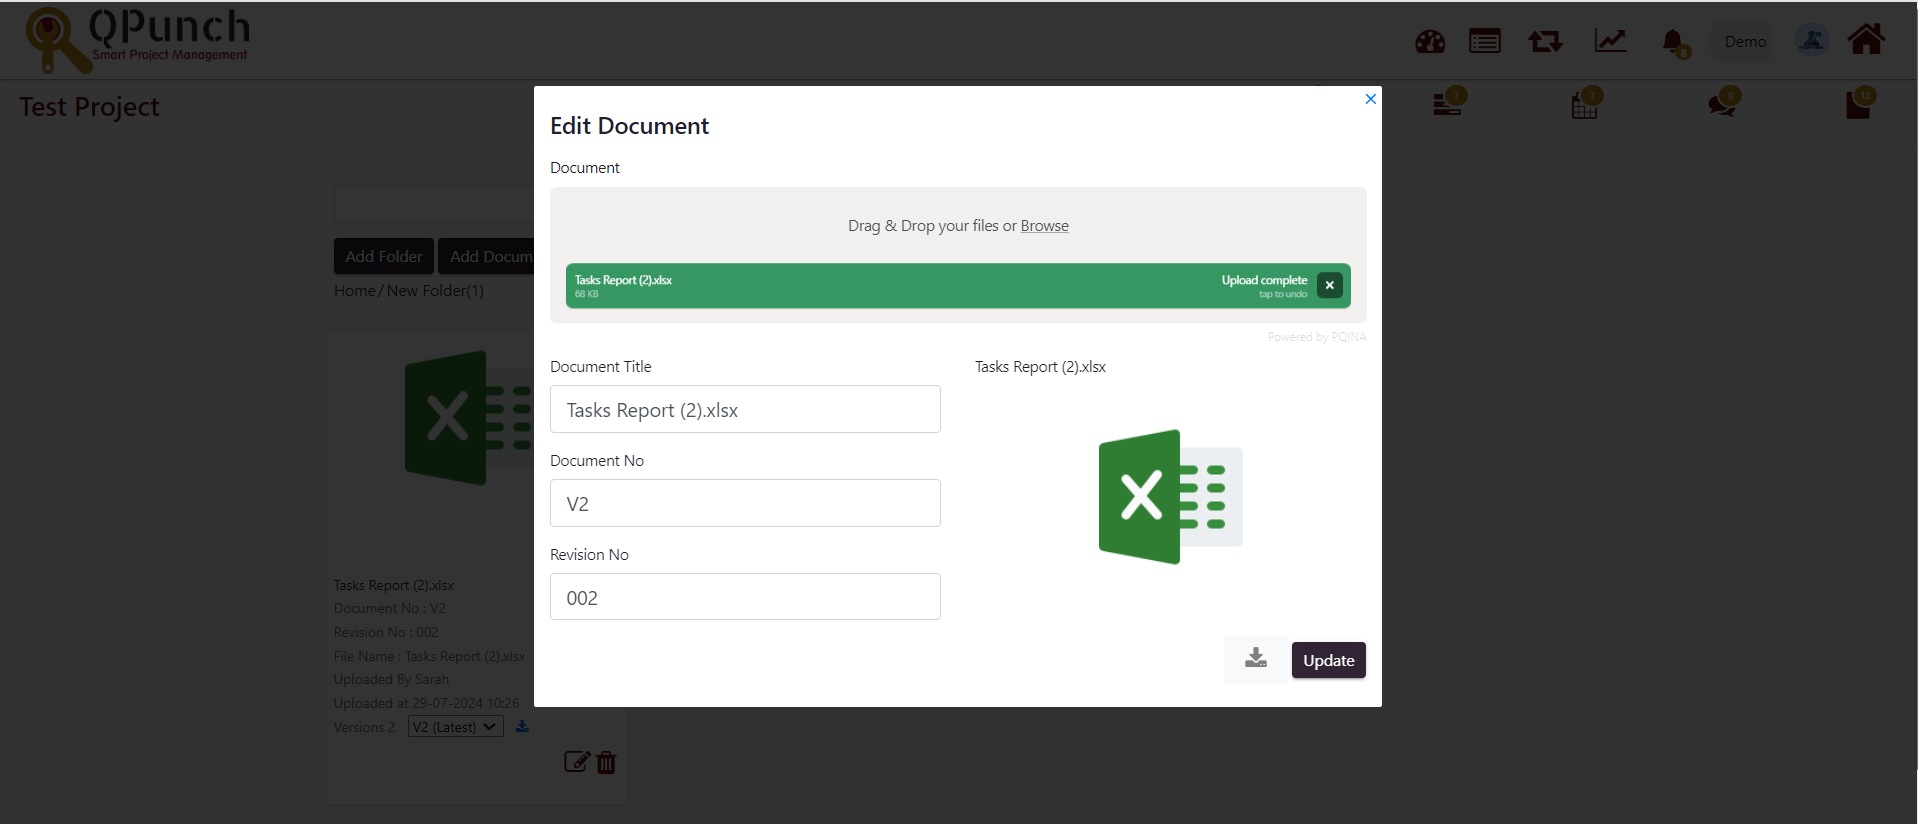
Task: Open the line chart reports icon
Action: pos(1610,41)
